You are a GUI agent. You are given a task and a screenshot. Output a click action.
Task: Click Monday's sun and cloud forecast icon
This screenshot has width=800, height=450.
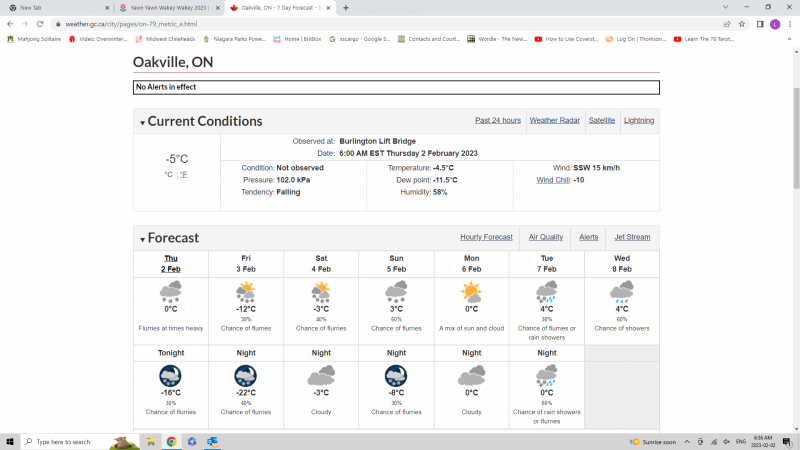471,292
